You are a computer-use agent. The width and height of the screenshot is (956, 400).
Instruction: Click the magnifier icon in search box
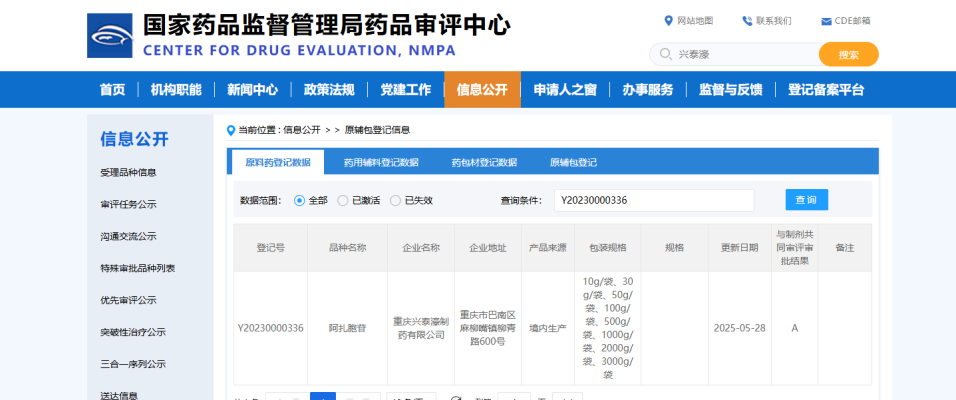665,55
